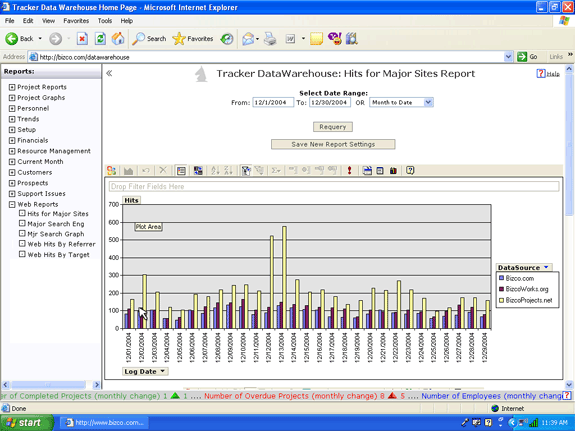Open the Web Hits By Referrer report
Viewport: 575px width, 431px height.
(x=61, y=244)
